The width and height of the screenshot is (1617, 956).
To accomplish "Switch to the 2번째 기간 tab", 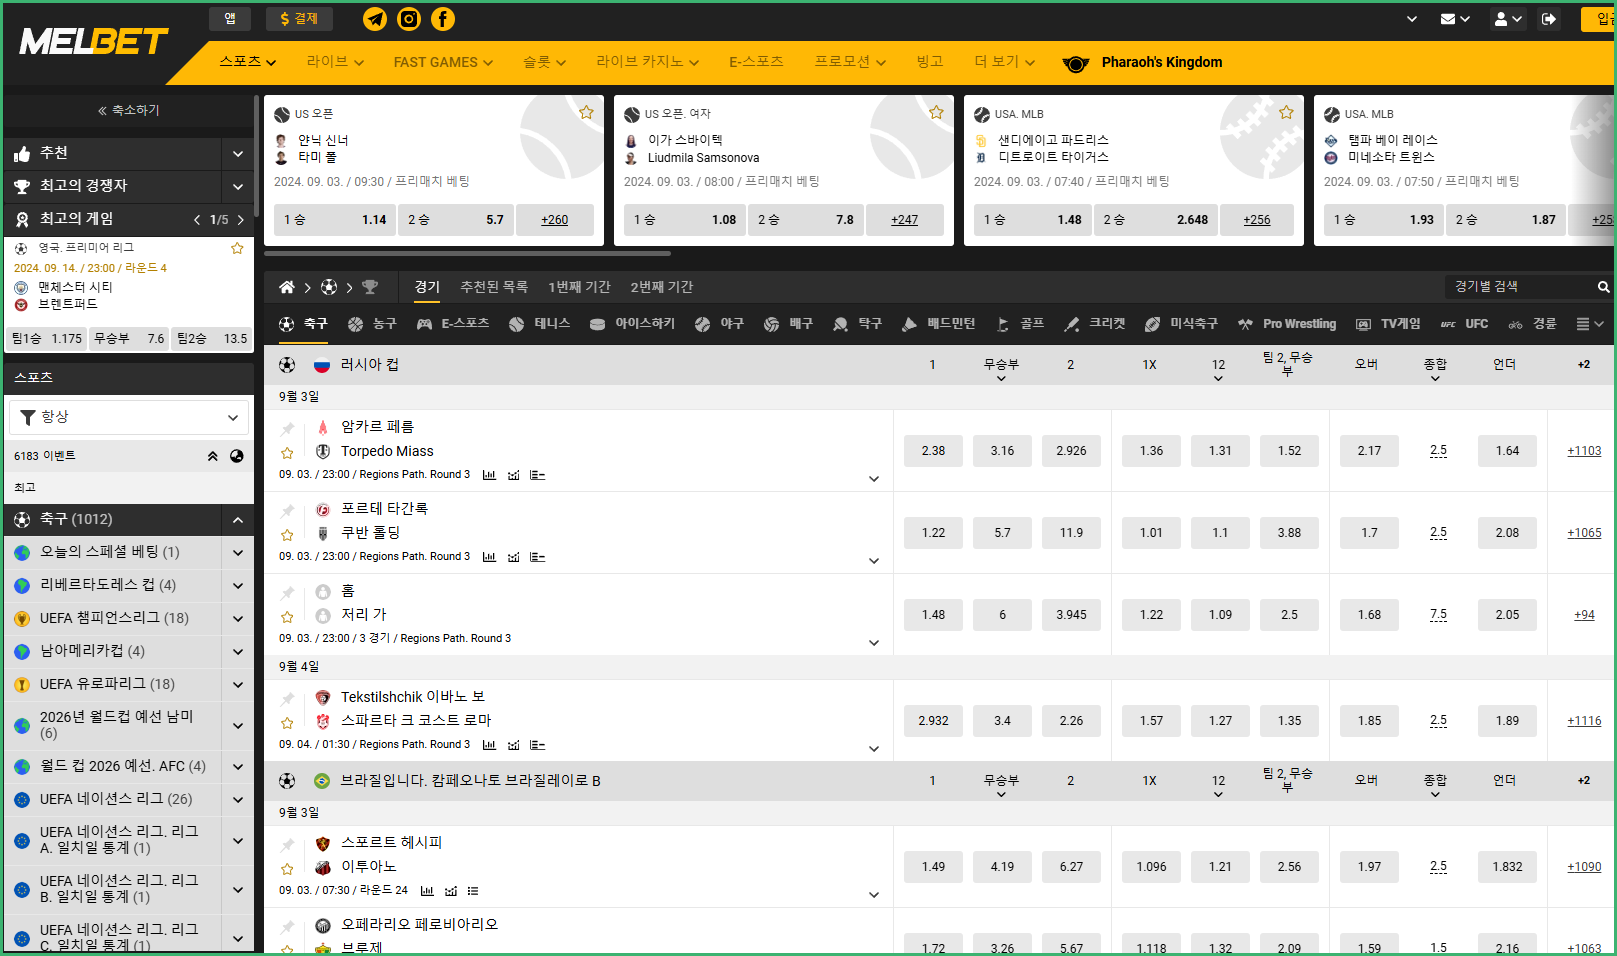I will [662, 287].
